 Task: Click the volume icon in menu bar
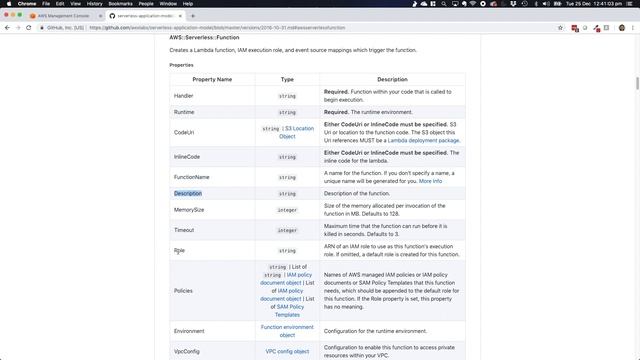point(546,4)
